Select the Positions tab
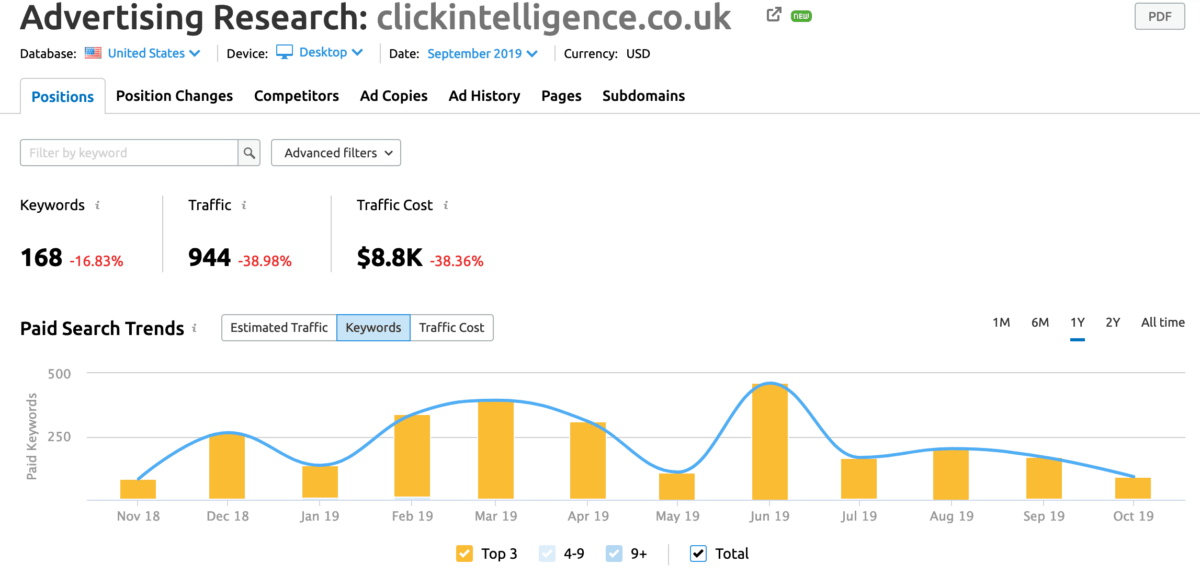This screenshot has width=1200, height=576. (x=62, y=96)
